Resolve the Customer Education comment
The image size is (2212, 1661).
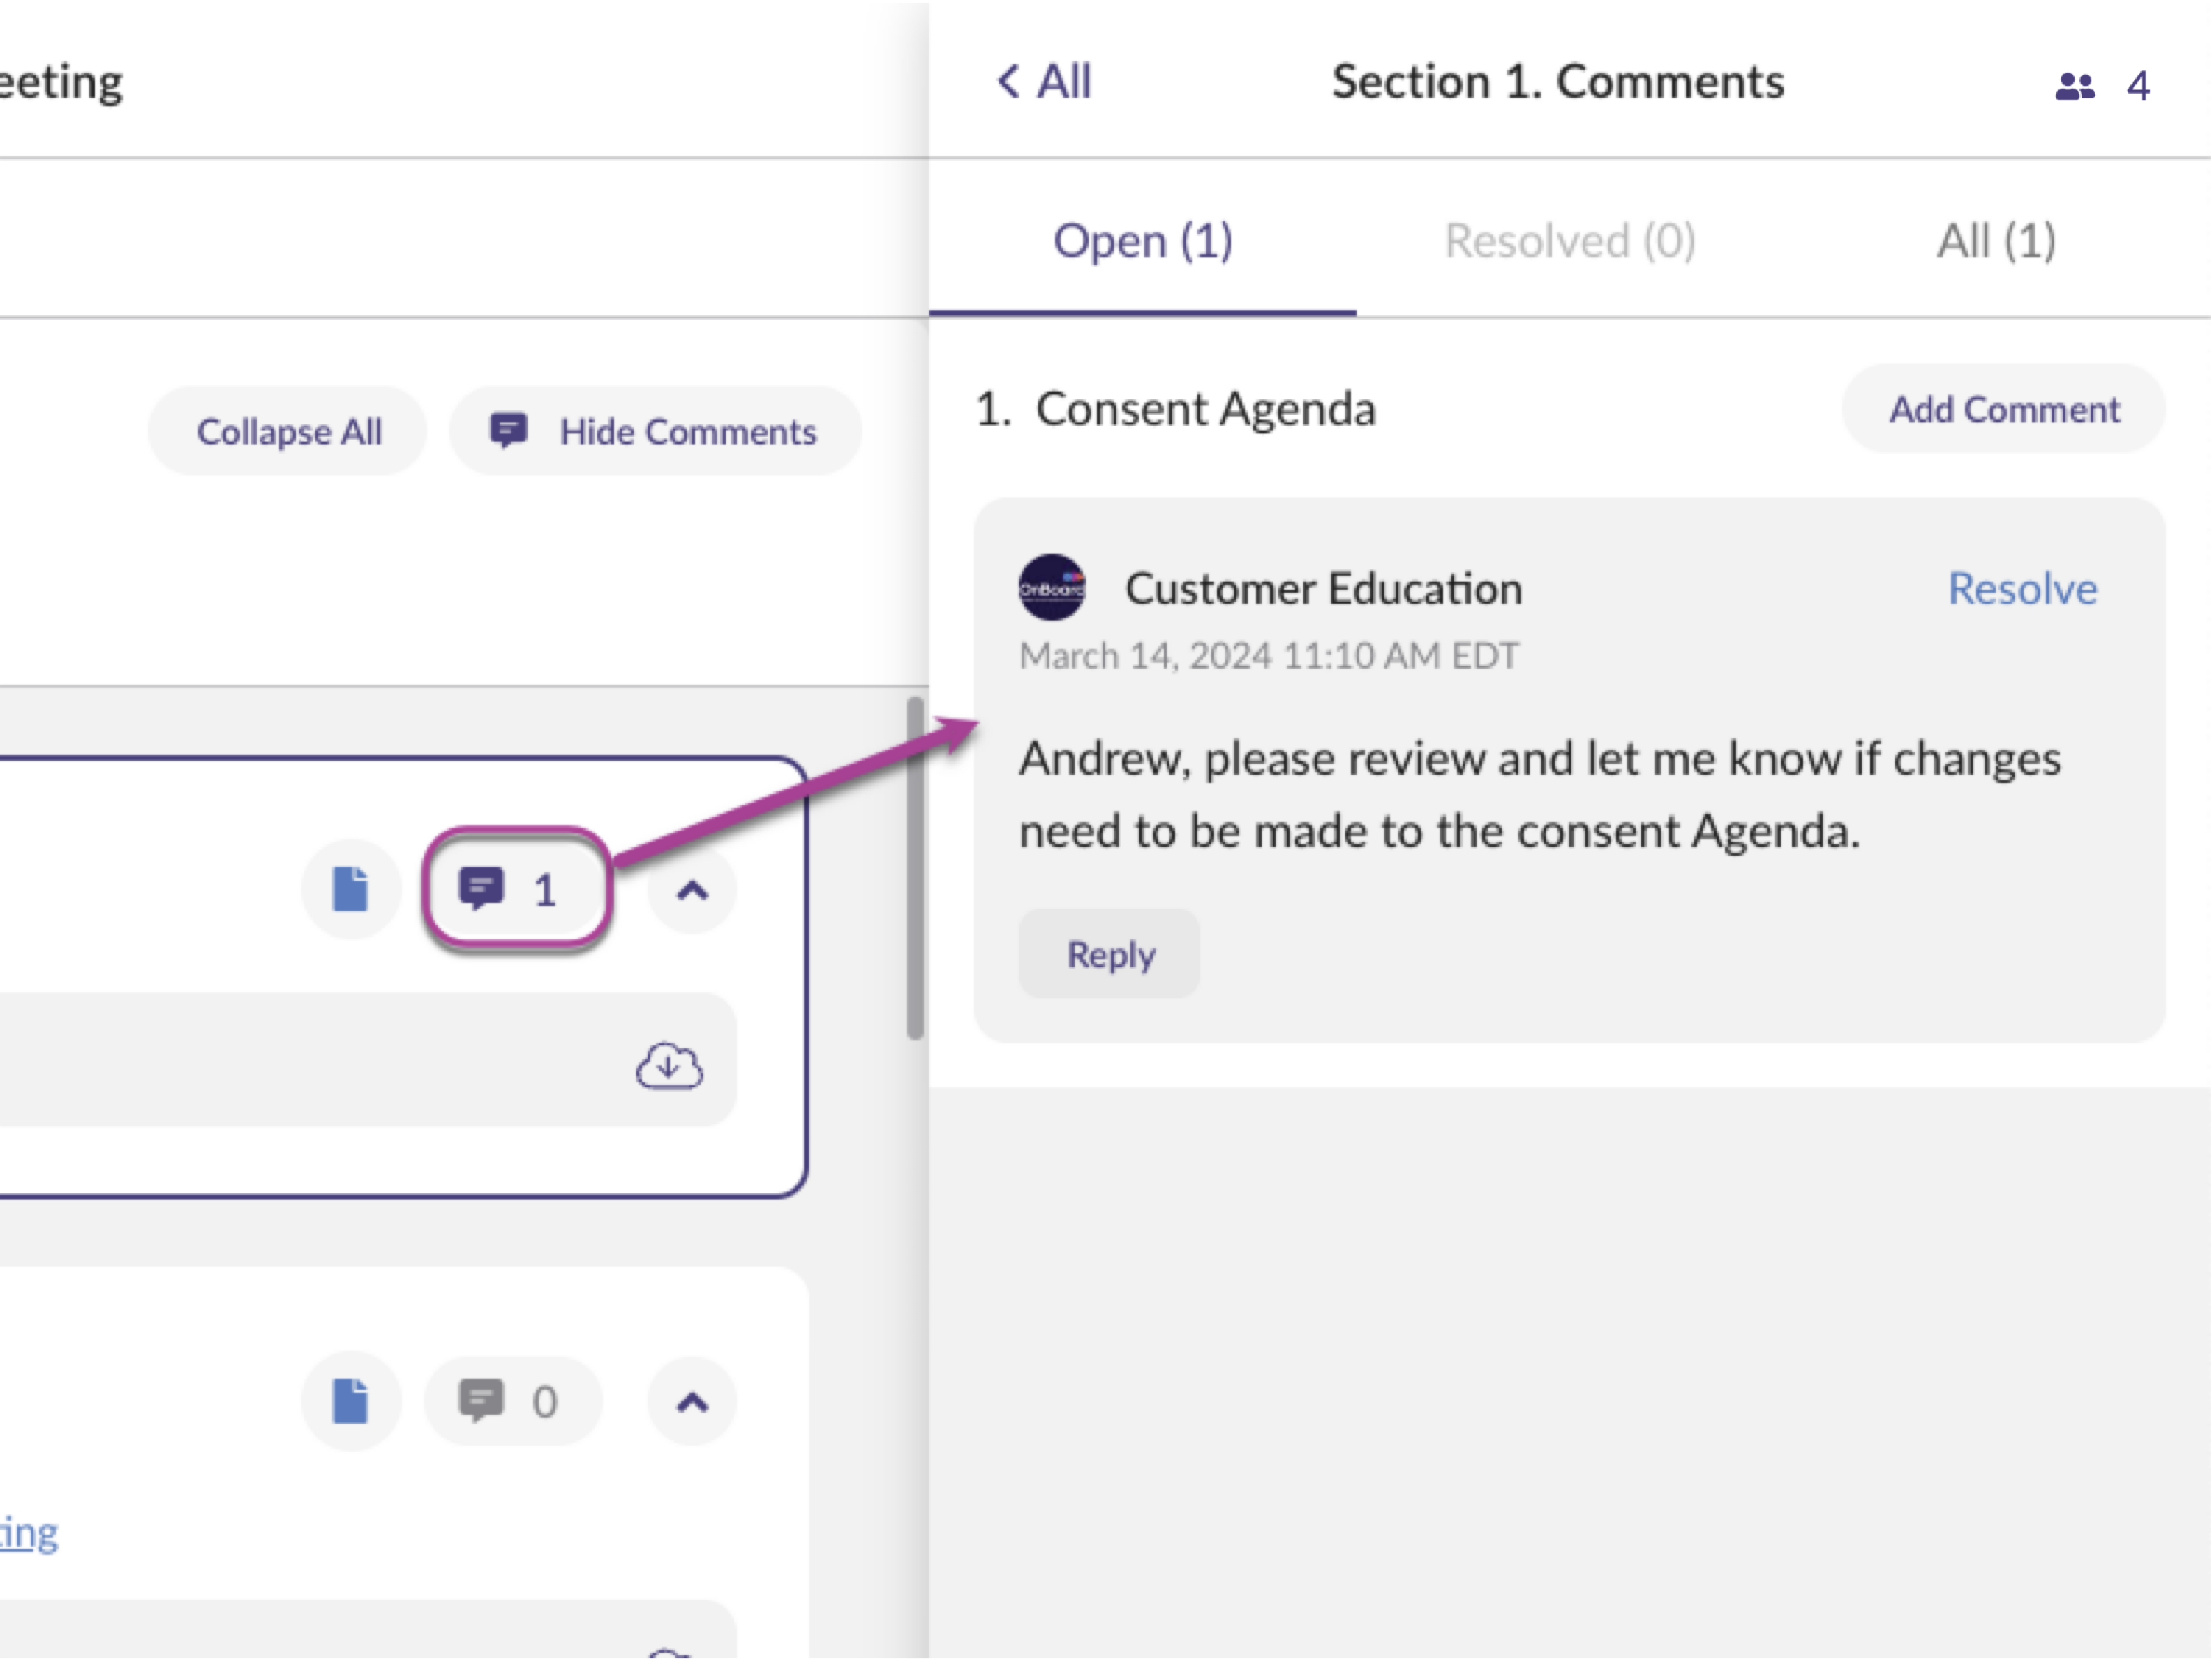pos(2022,589)
